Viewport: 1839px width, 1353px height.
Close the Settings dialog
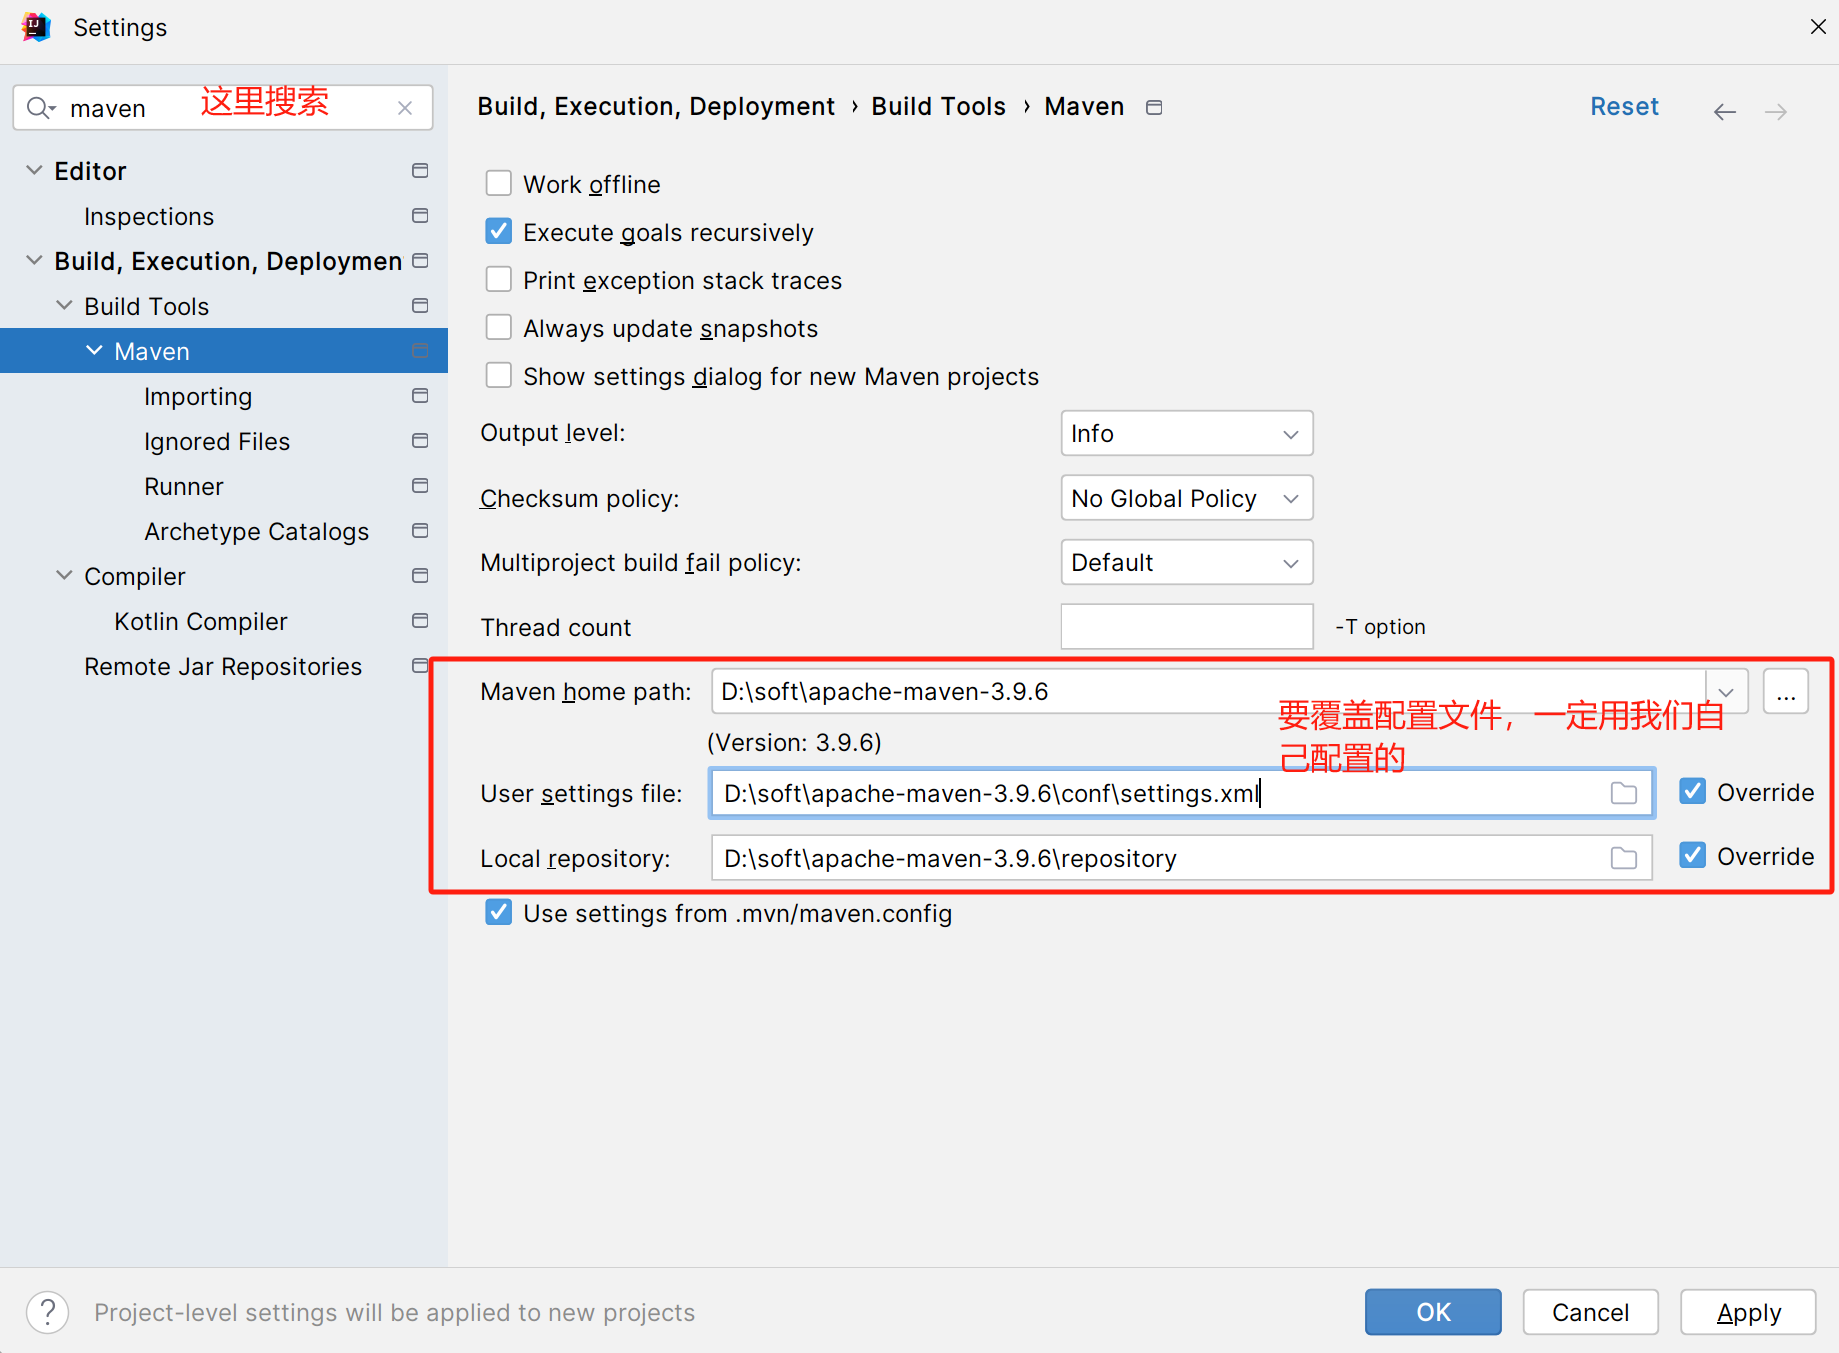[x=1818, y=27]
